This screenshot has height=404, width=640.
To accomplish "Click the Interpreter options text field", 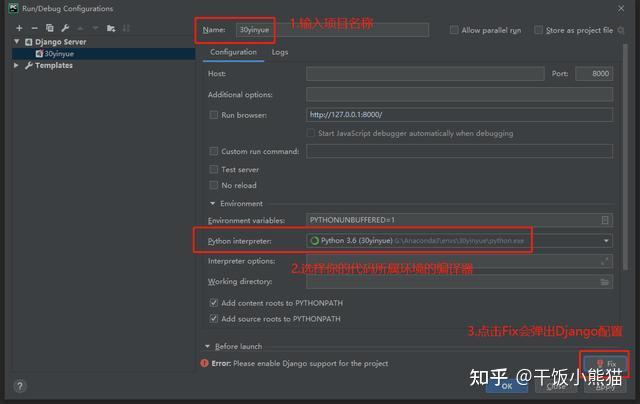I will click(460, 261).
